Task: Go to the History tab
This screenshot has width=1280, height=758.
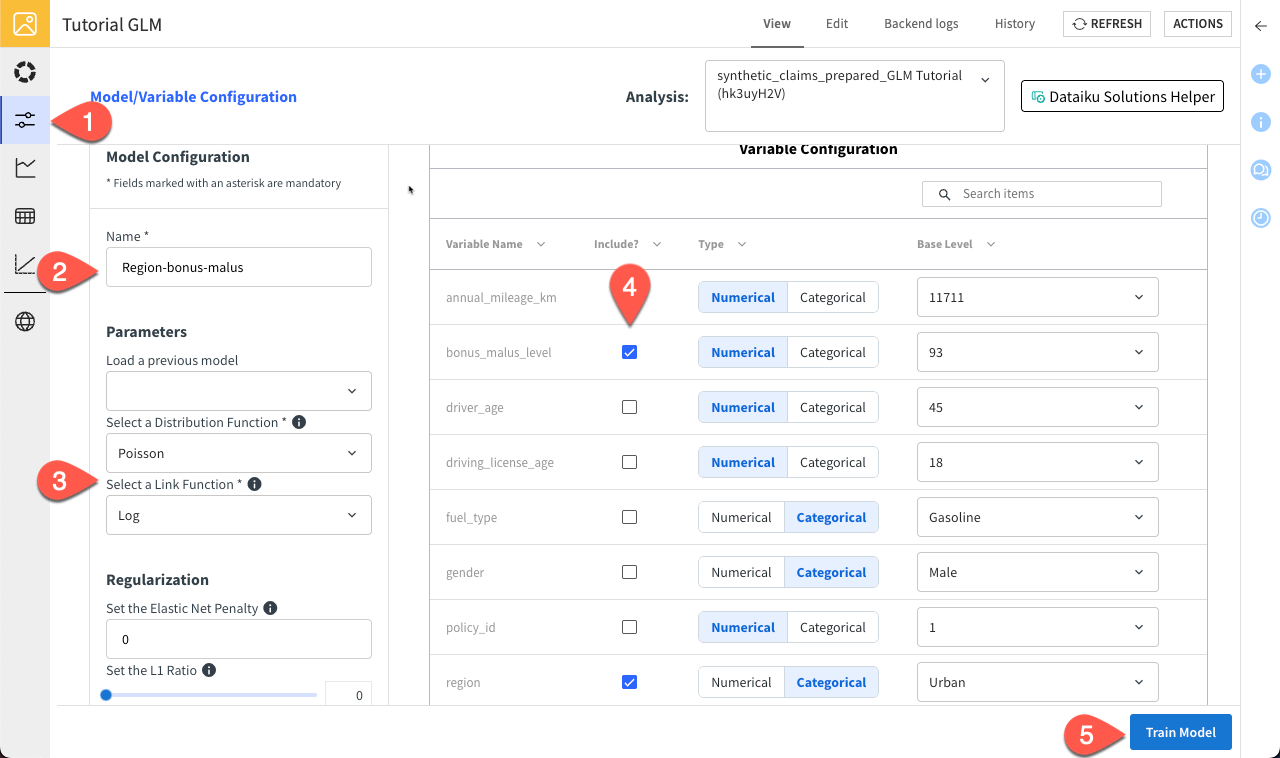Action: pyautogui.click(x=1014, y=24)
